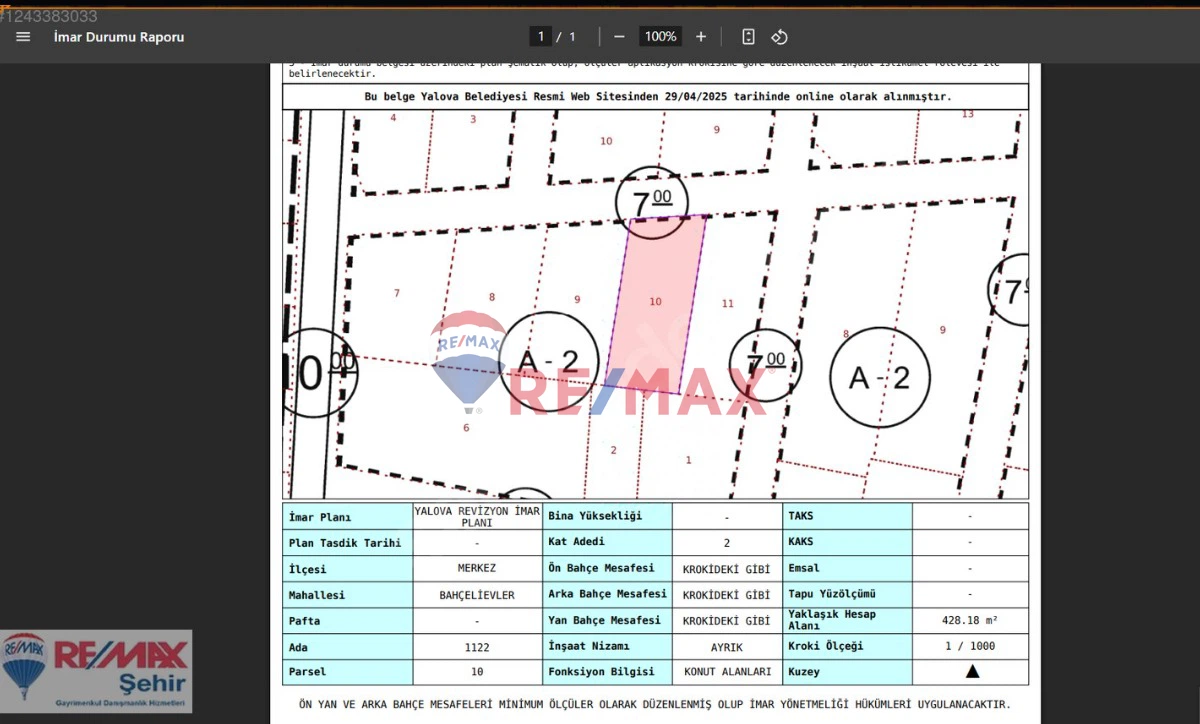Click the 100% zoom level field

(x=660, y=37)
